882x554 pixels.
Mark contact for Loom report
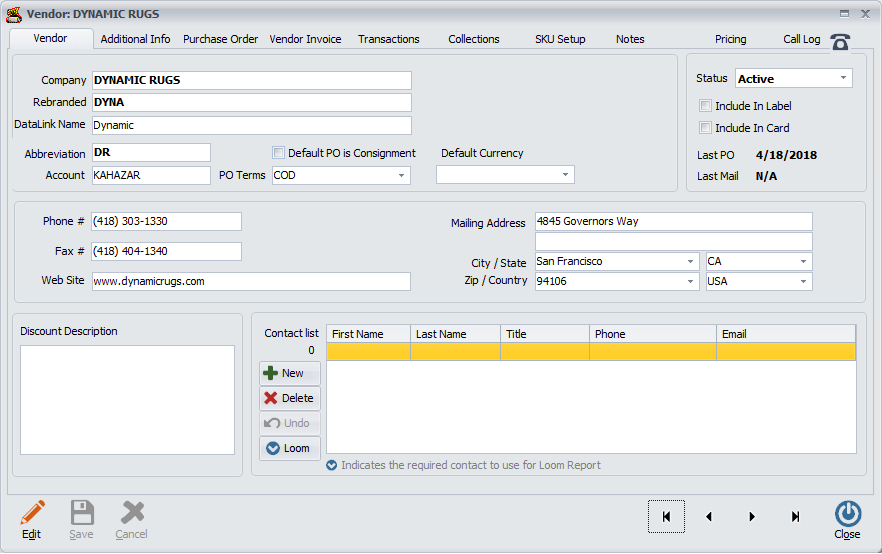pos(290,448)
